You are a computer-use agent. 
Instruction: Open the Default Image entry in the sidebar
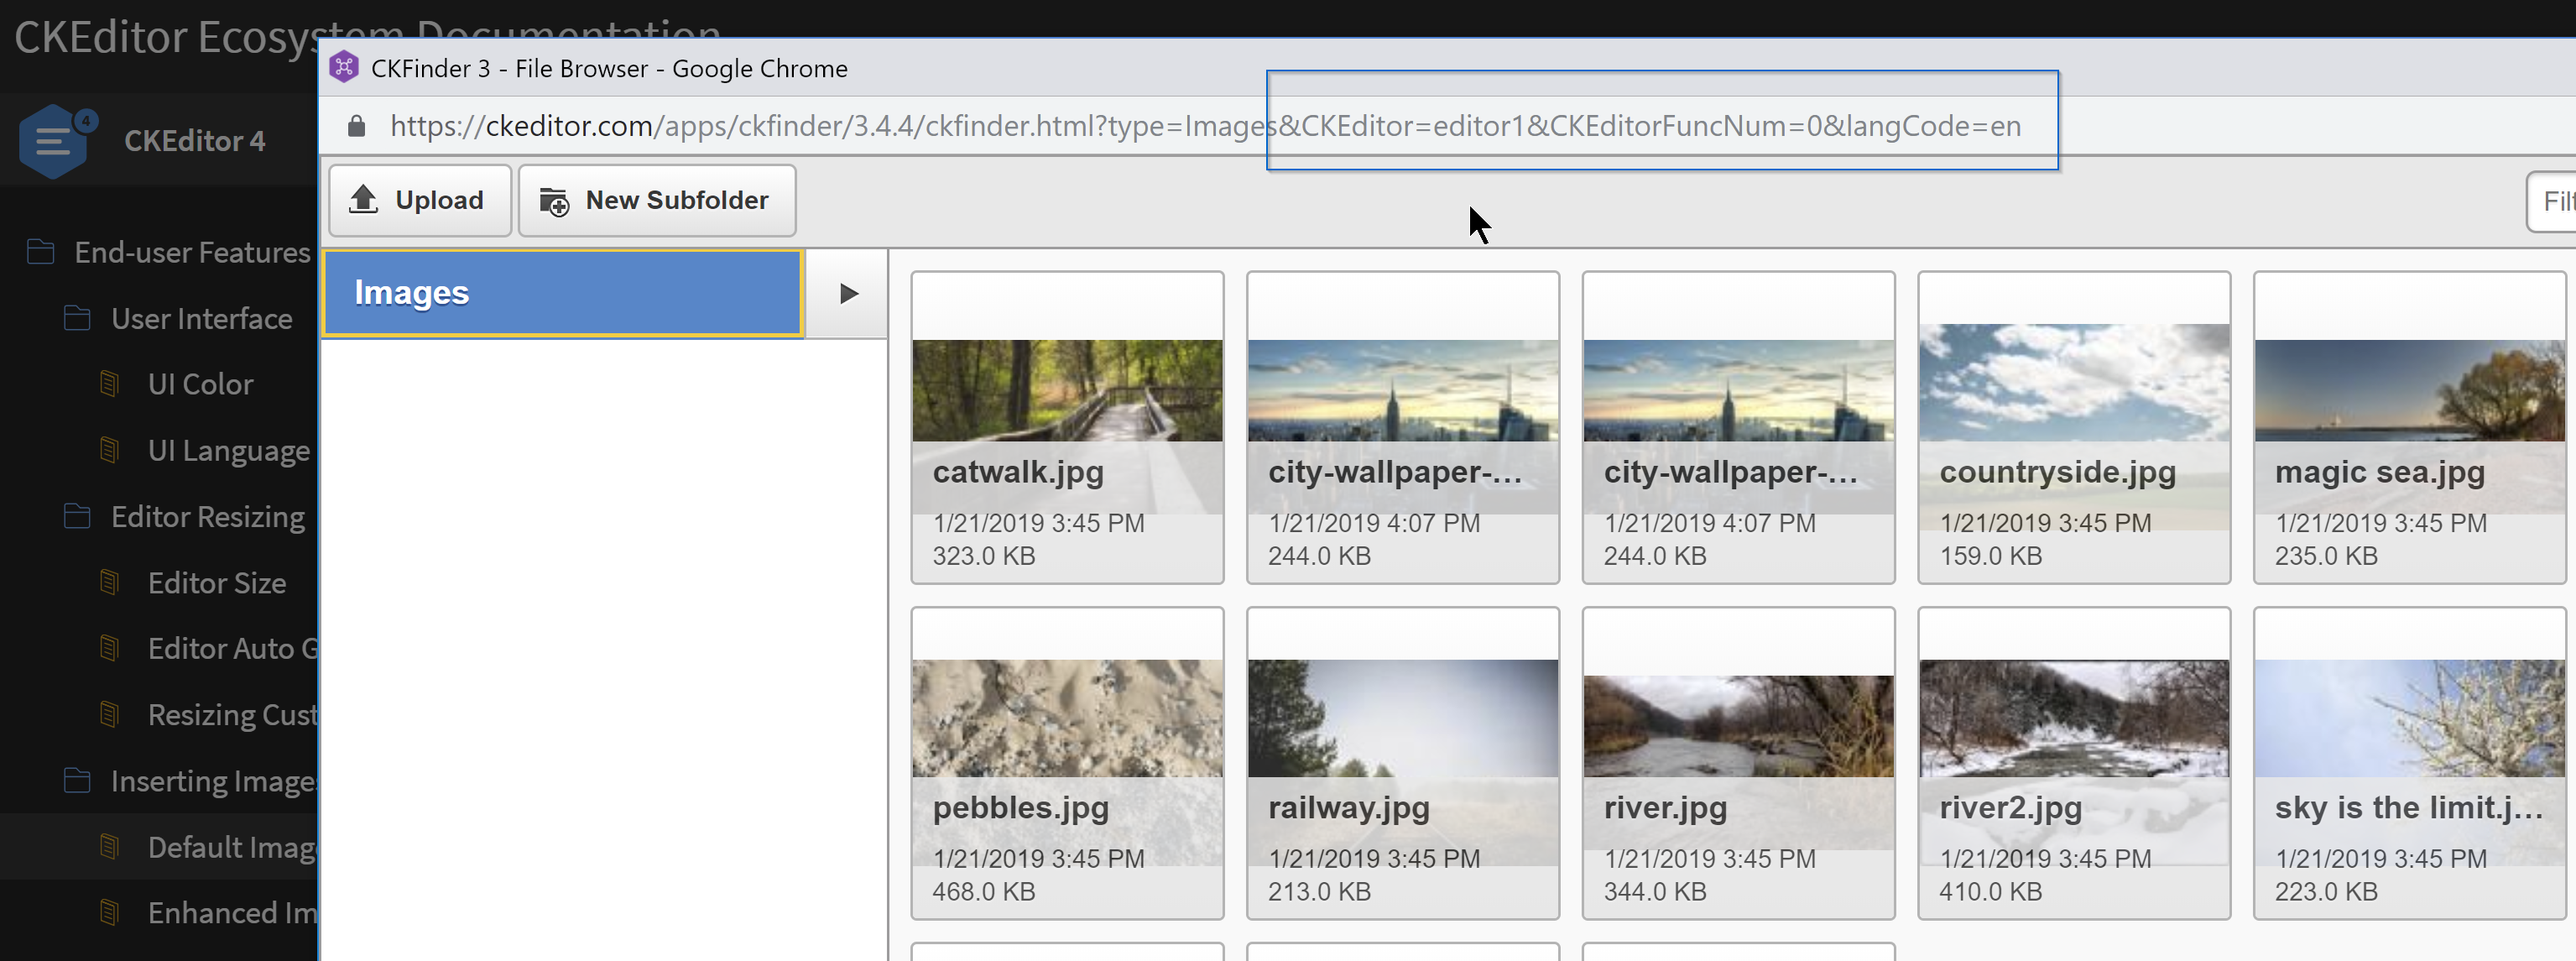(232, 846)
